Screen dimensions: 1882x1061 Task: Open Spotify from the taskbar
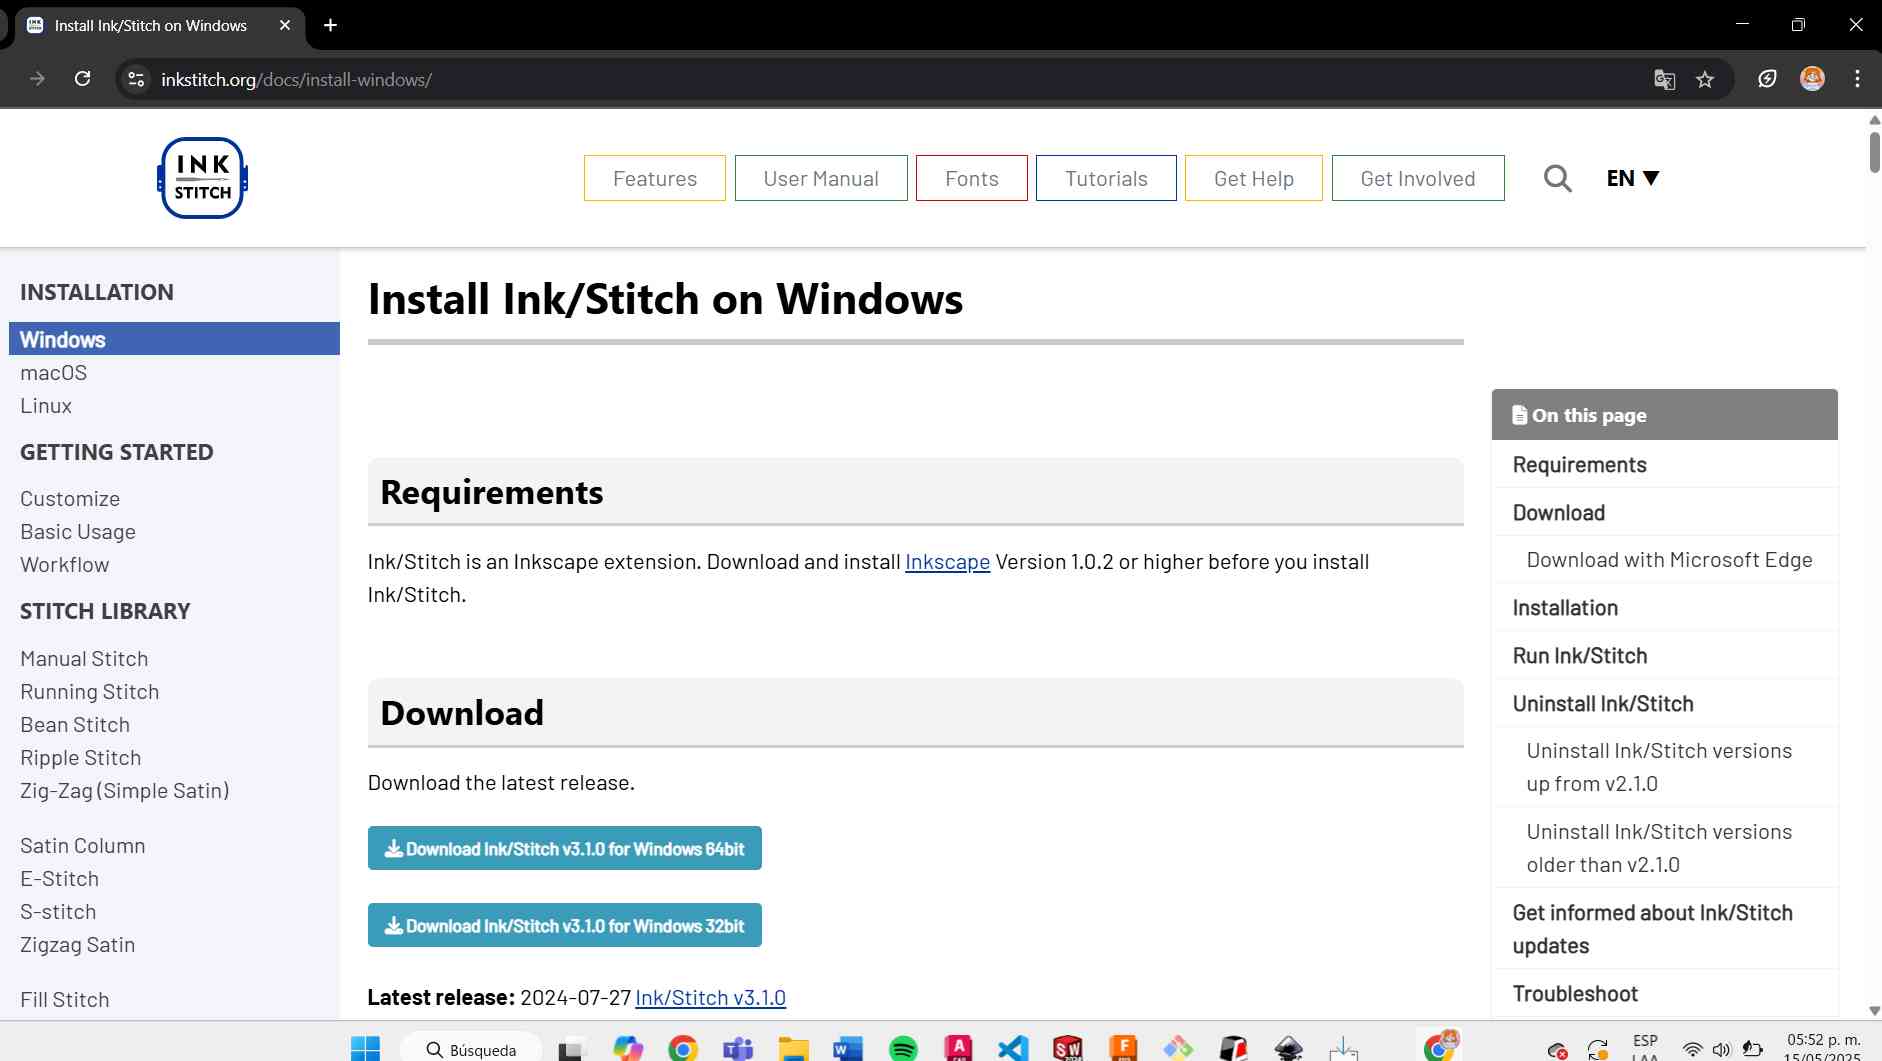[903, 1048]
